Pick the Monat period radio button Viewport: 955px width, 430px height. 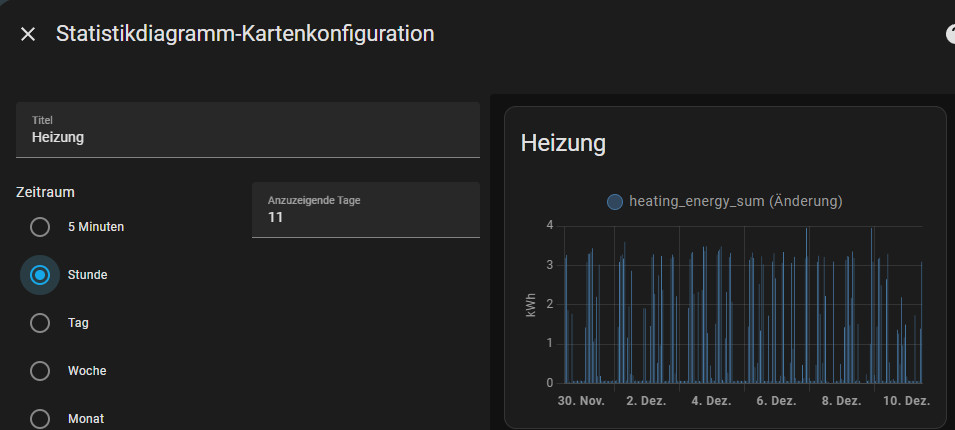point(40,418)
